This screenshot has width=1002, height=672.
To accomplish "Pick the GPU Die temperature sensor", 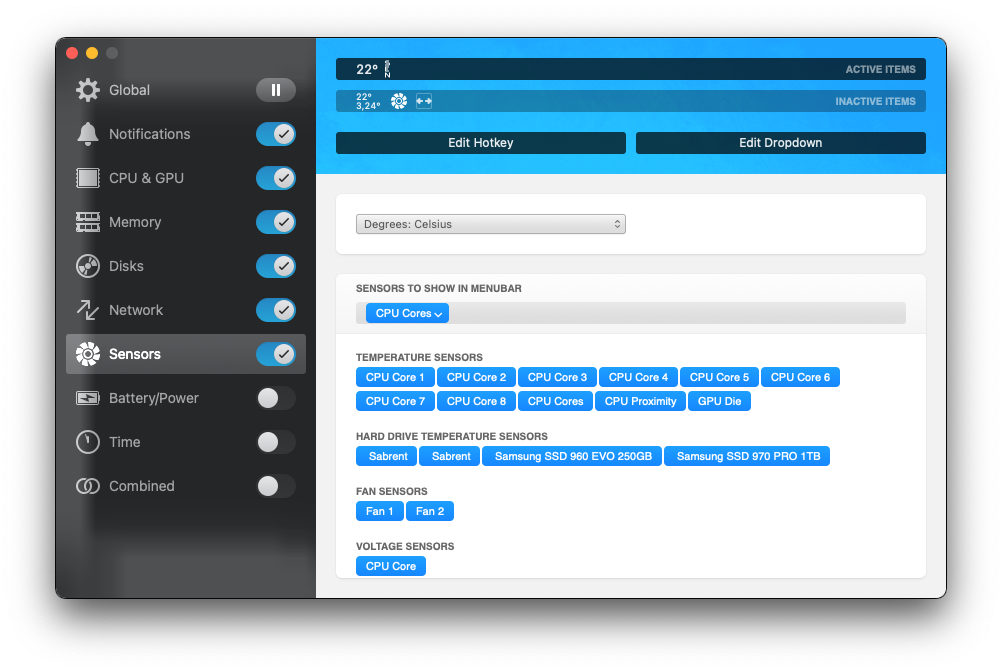I will click(x=719, y=401).
